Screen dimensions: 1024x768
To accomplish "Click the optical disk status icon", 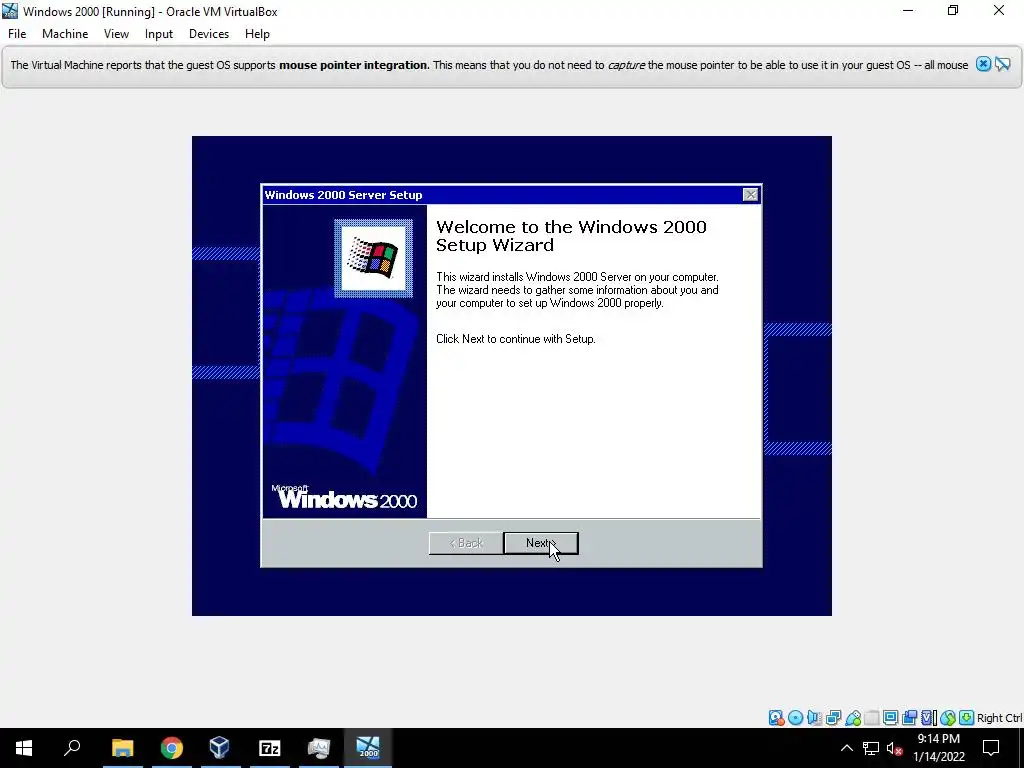I will [x=795, y=718].
